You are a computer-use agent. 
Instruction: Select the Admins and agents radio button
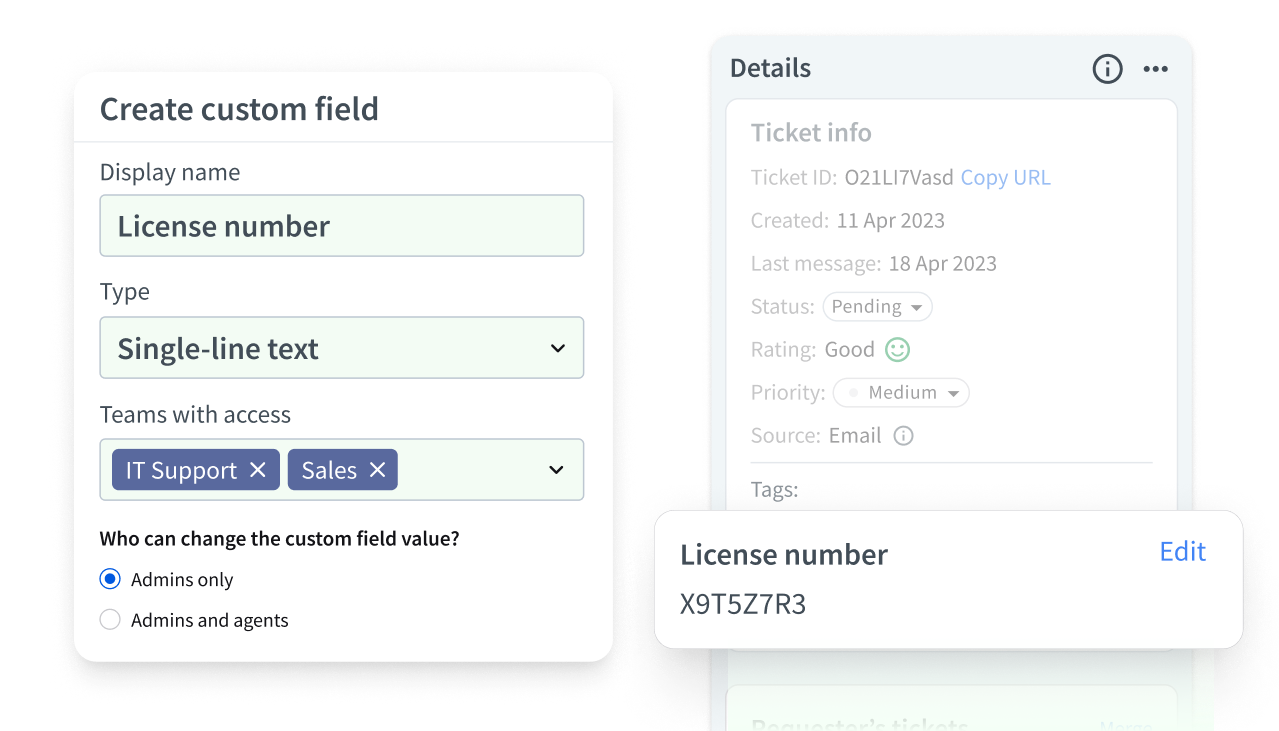click(x=110, y=619)
